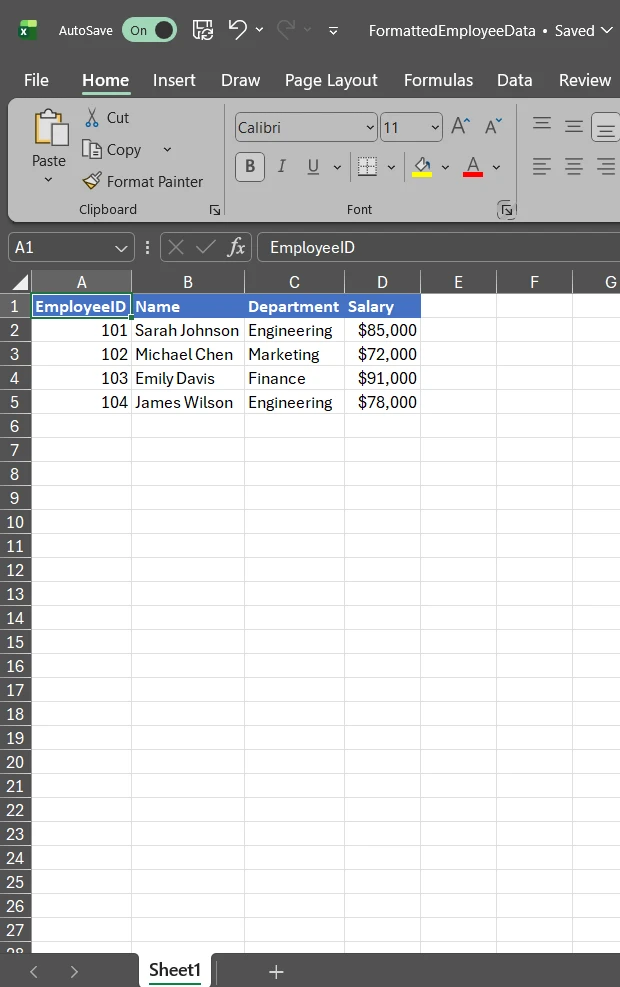Open the Insert ribbon tab

(x=174, y=80)
